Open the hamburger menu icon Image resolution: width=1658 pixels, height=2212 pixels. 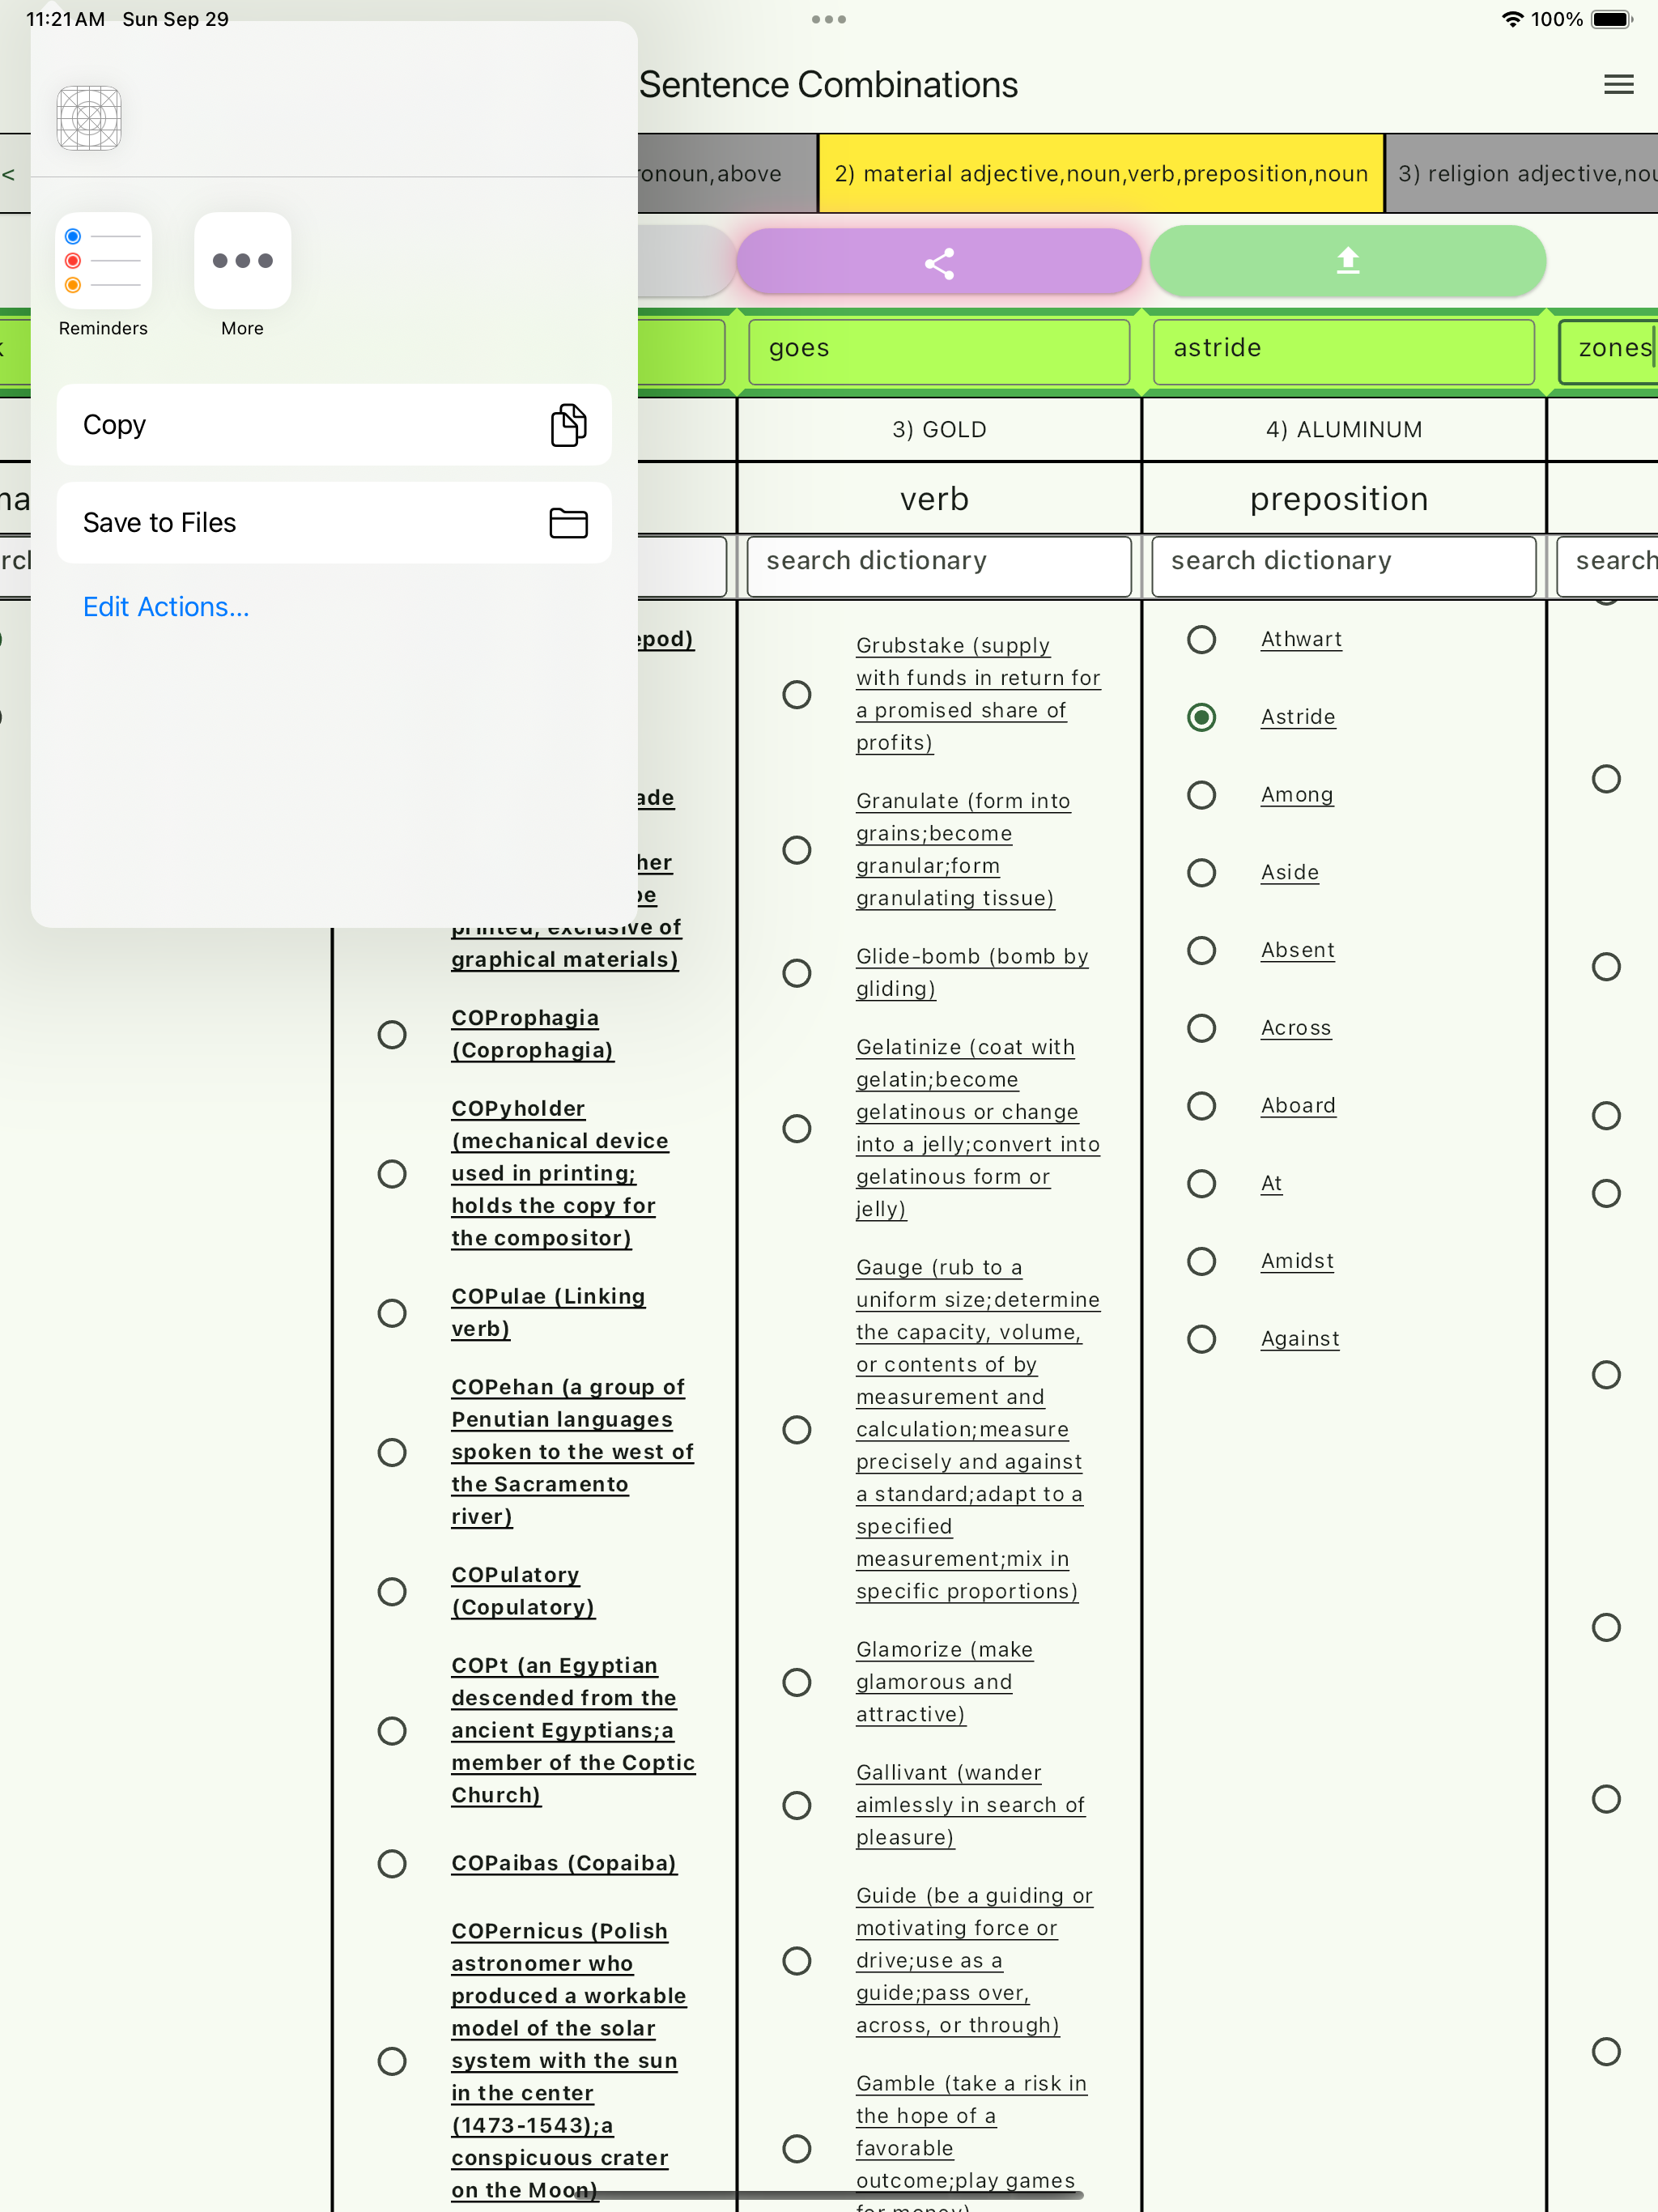coord(1618,85)
